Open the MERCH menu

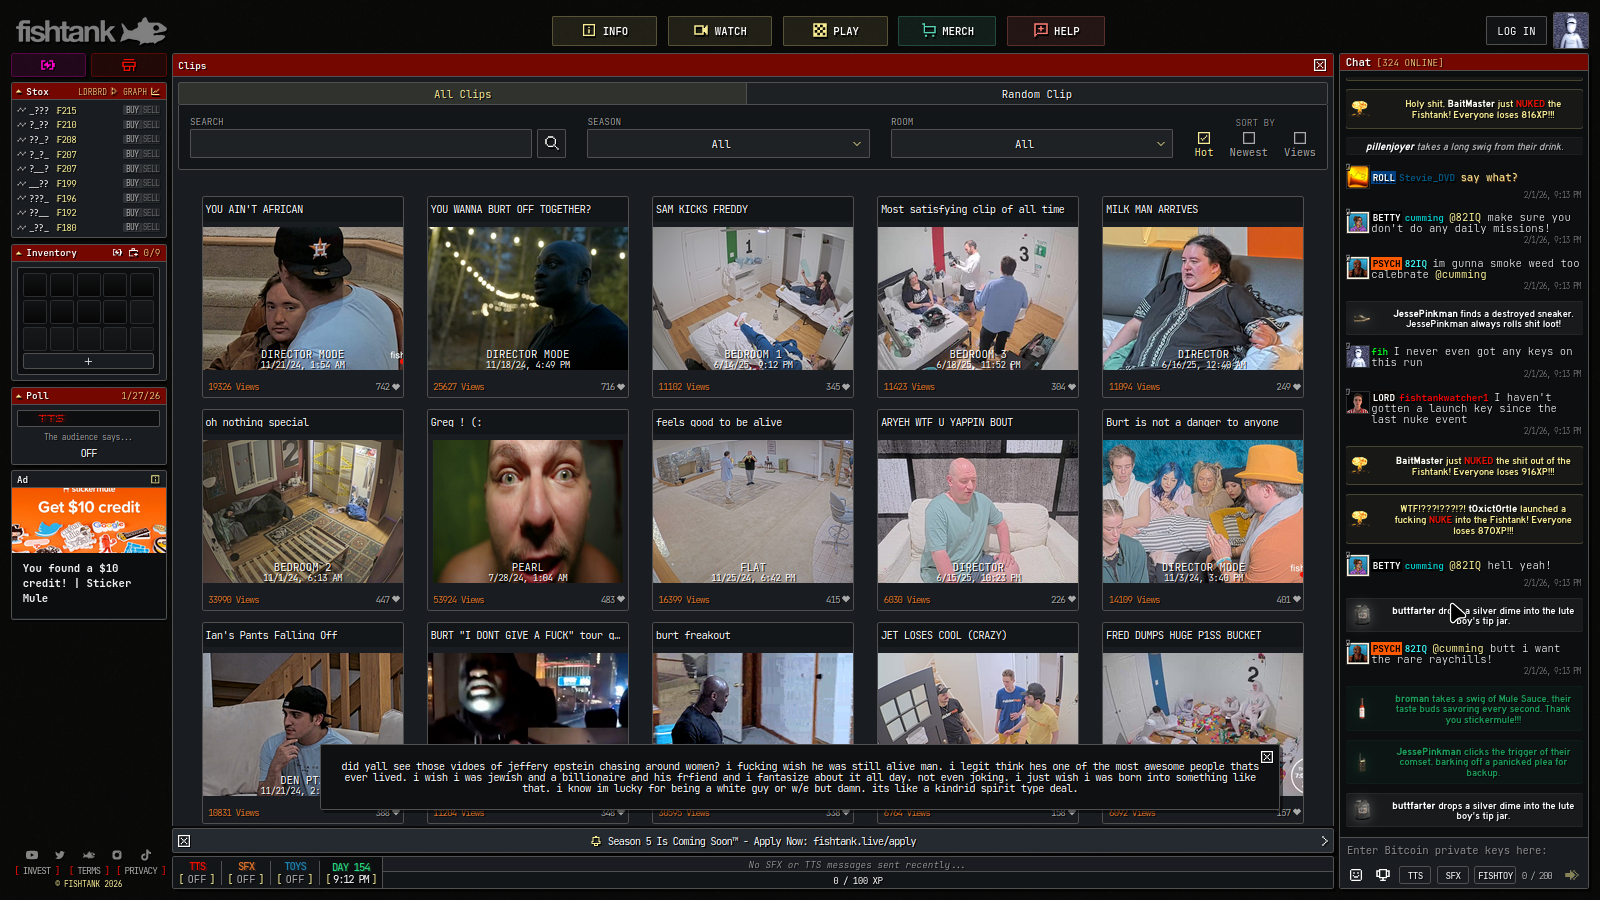[947, 31]
